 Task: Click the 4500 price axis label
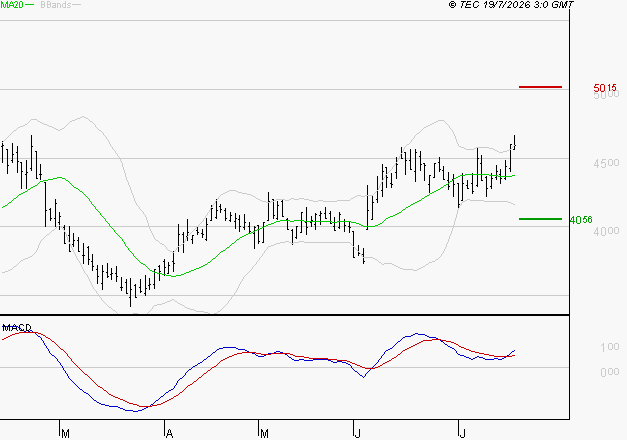[606, 163]
